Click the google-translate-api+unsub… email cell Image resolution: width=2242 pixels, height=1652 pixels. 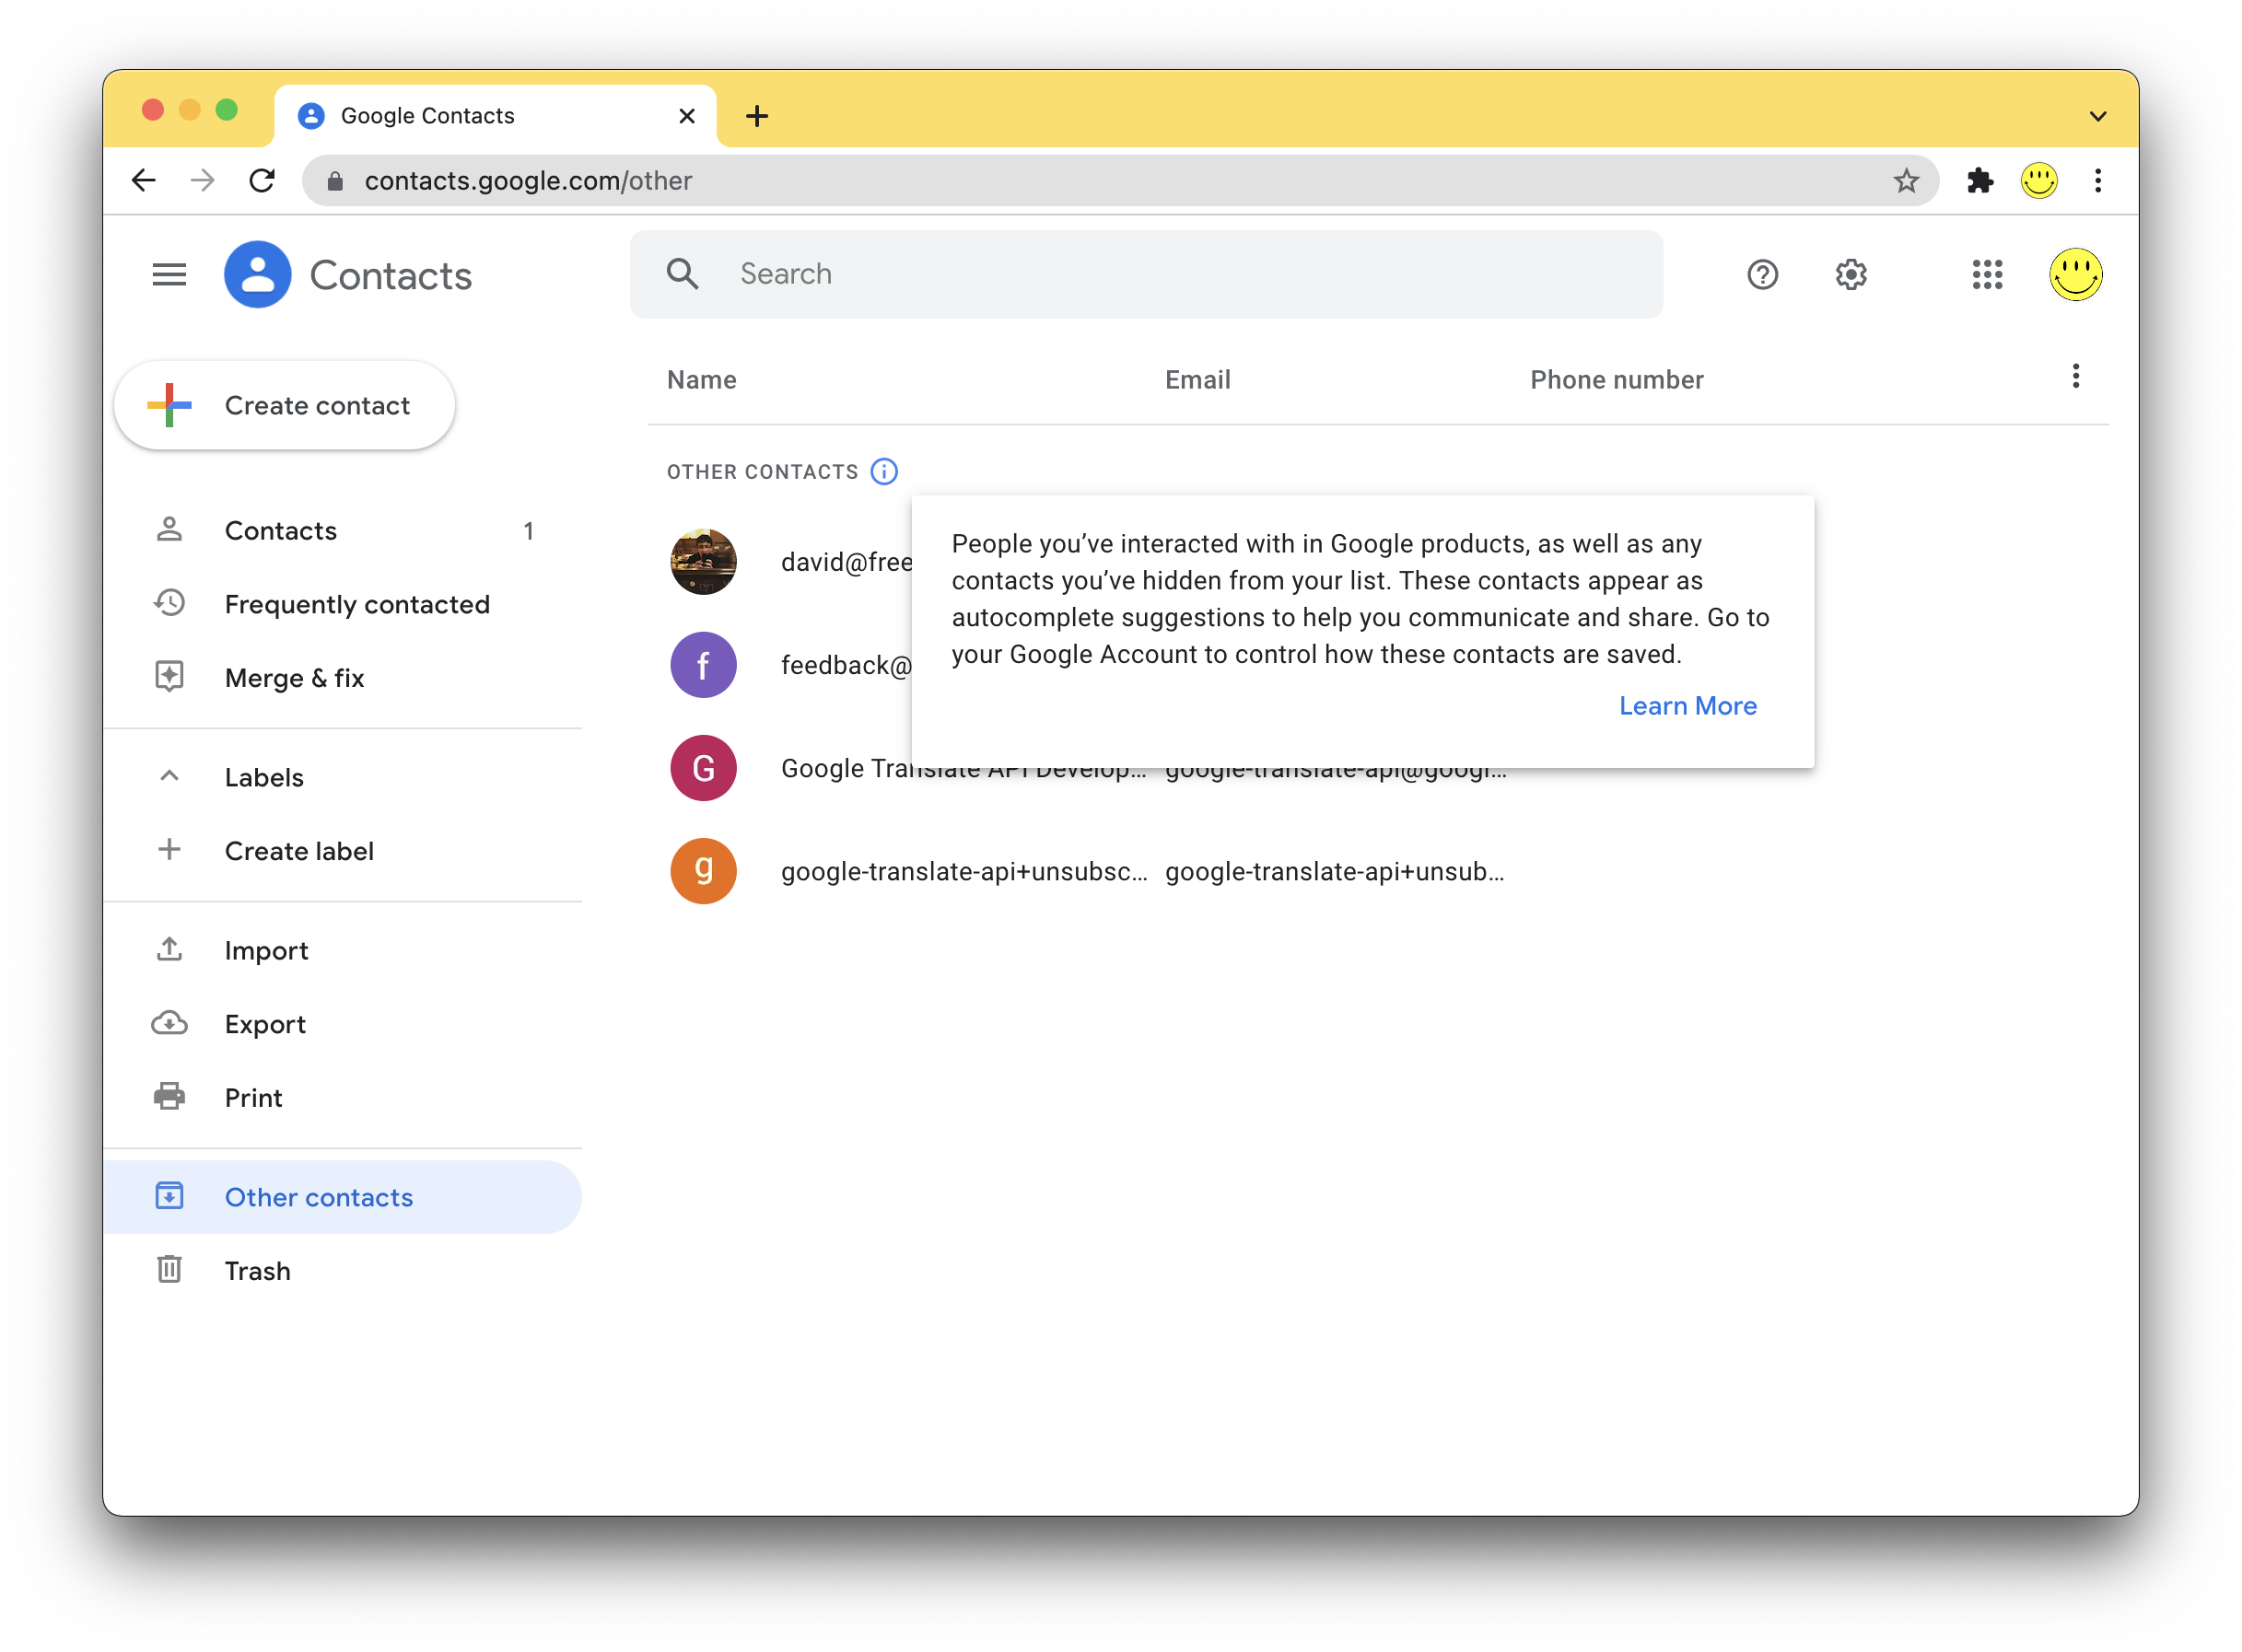pos(1334,871)
